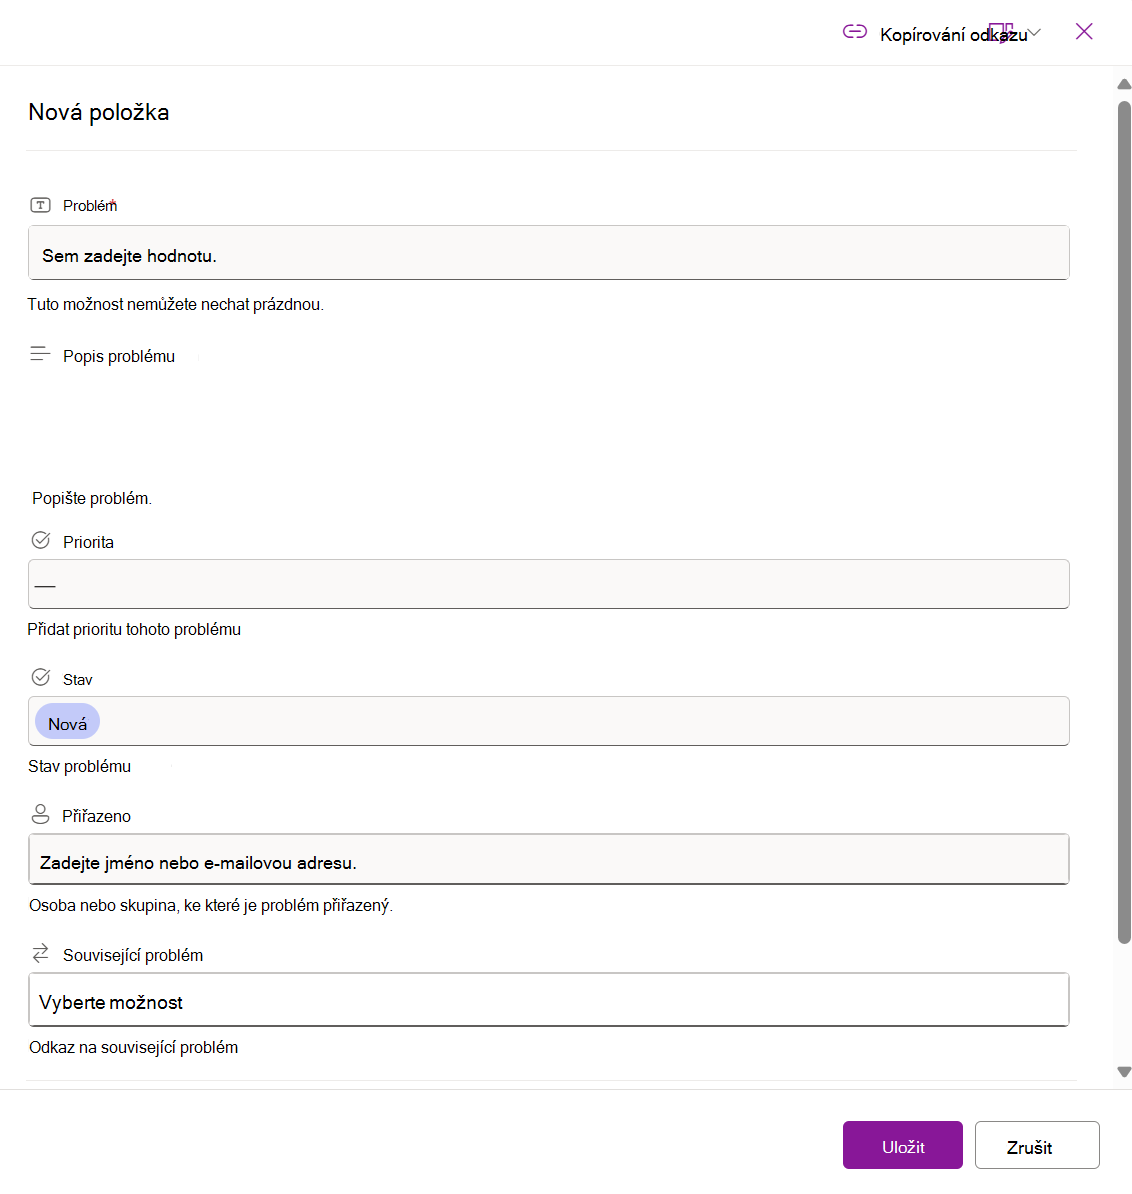Image resolution: width=1132 pixels, height=1194 pixels.
Task: Click the scrollbar down arrow
Action: coord(1124,1071)
